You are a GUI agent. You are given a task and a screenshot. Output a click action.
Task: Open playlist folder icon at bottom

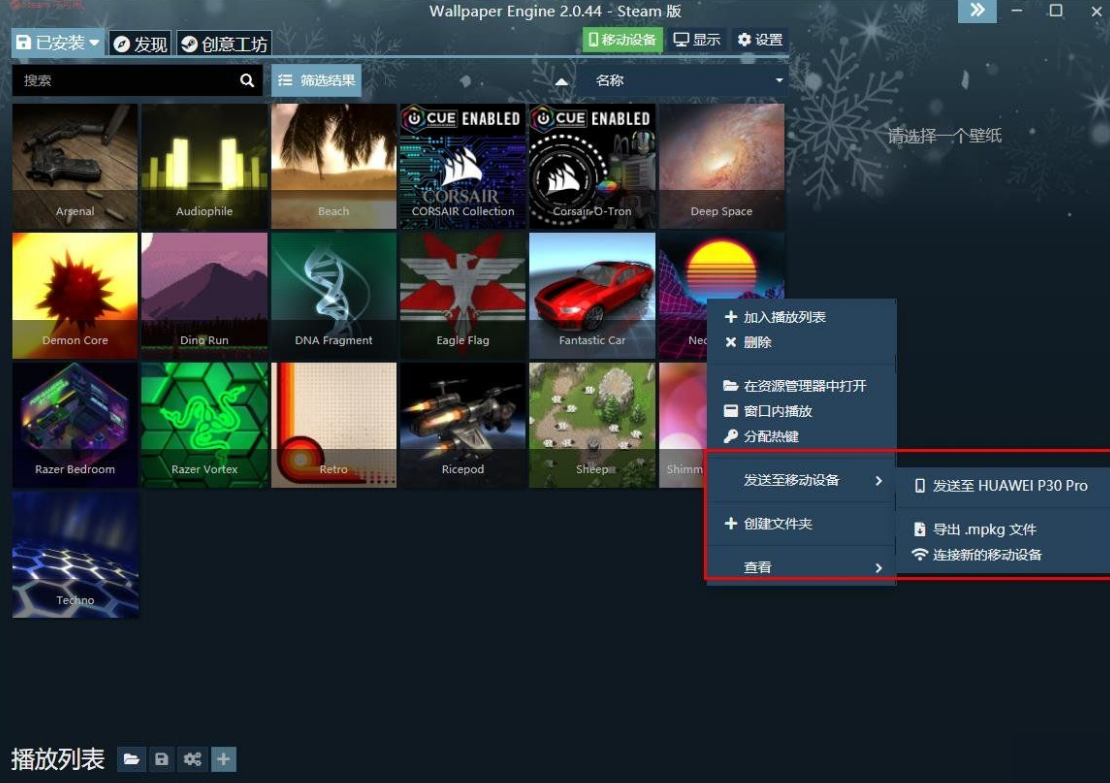[x=131, y=759]
